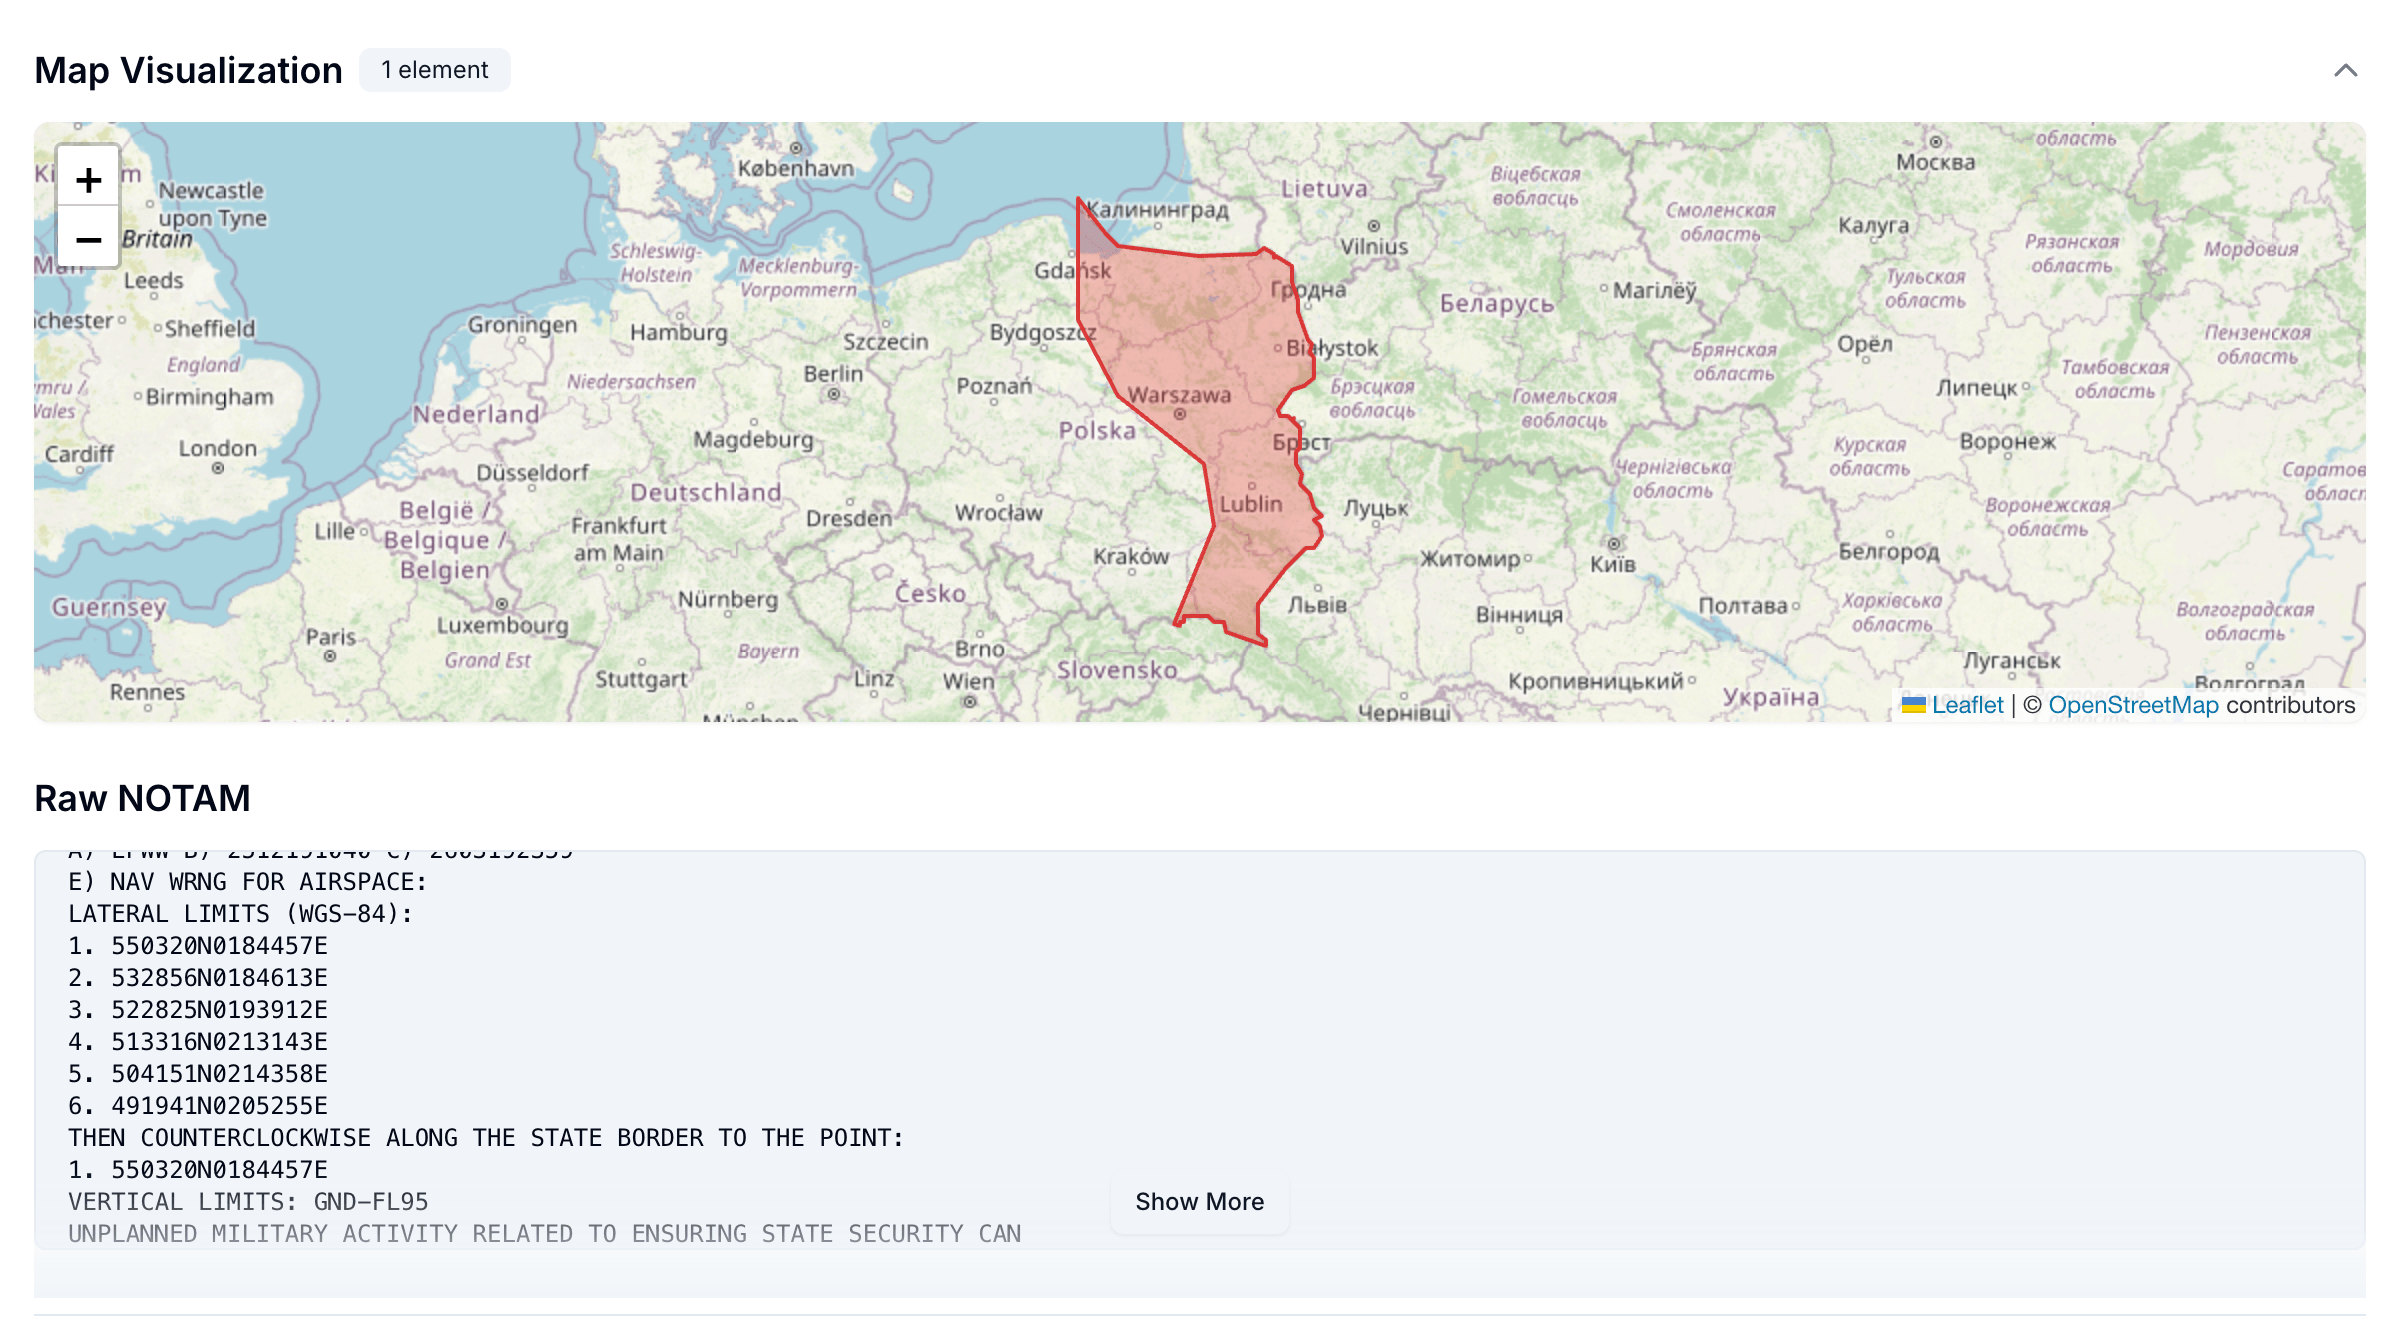Click 'THEN COUNTERCLOCKWISE ALONG THE STATE BORDER' line
This screenshot has width=2384, height=1332.
click(486, 1138)
